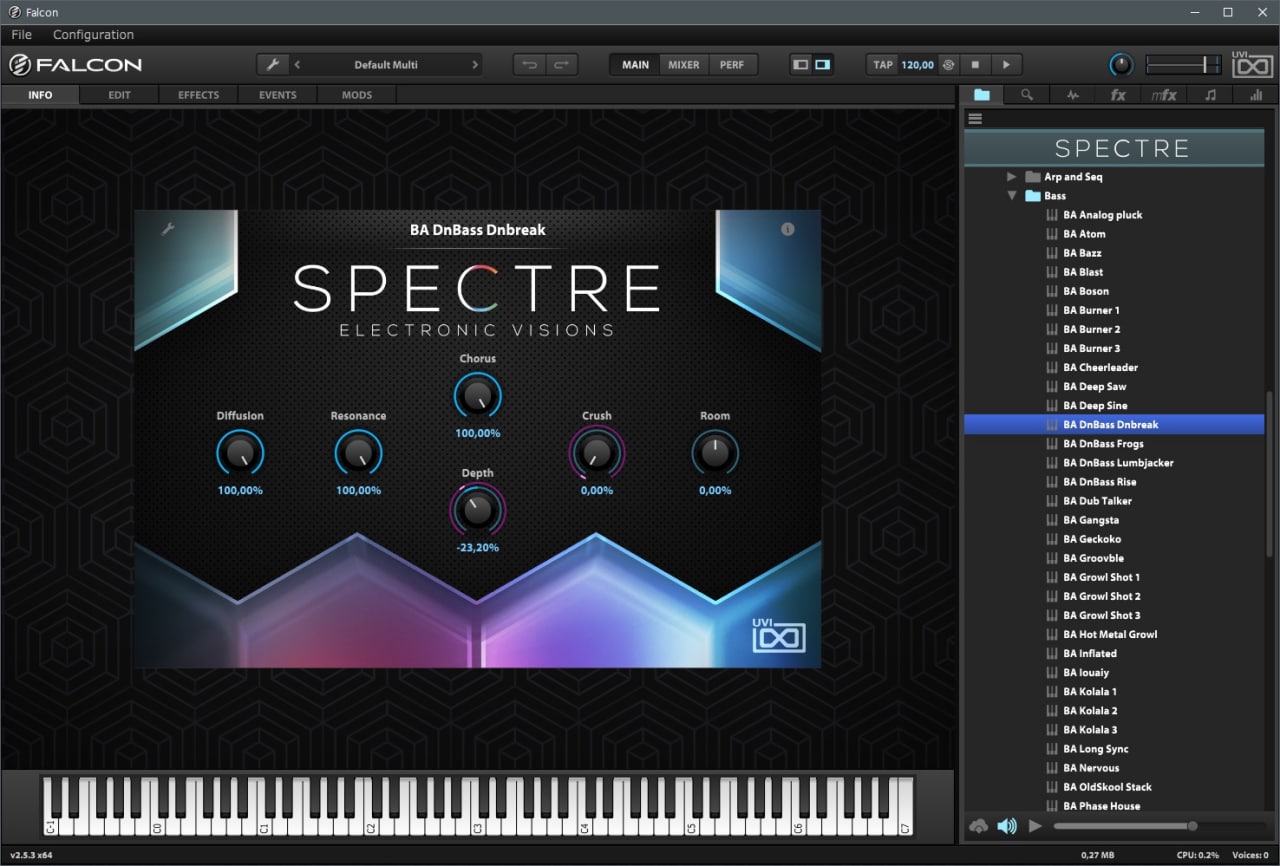This screenshot has width=1280, height=866.
Task: Click the SPECTRE header banner in browser
Action: [x=1114, y=149]
